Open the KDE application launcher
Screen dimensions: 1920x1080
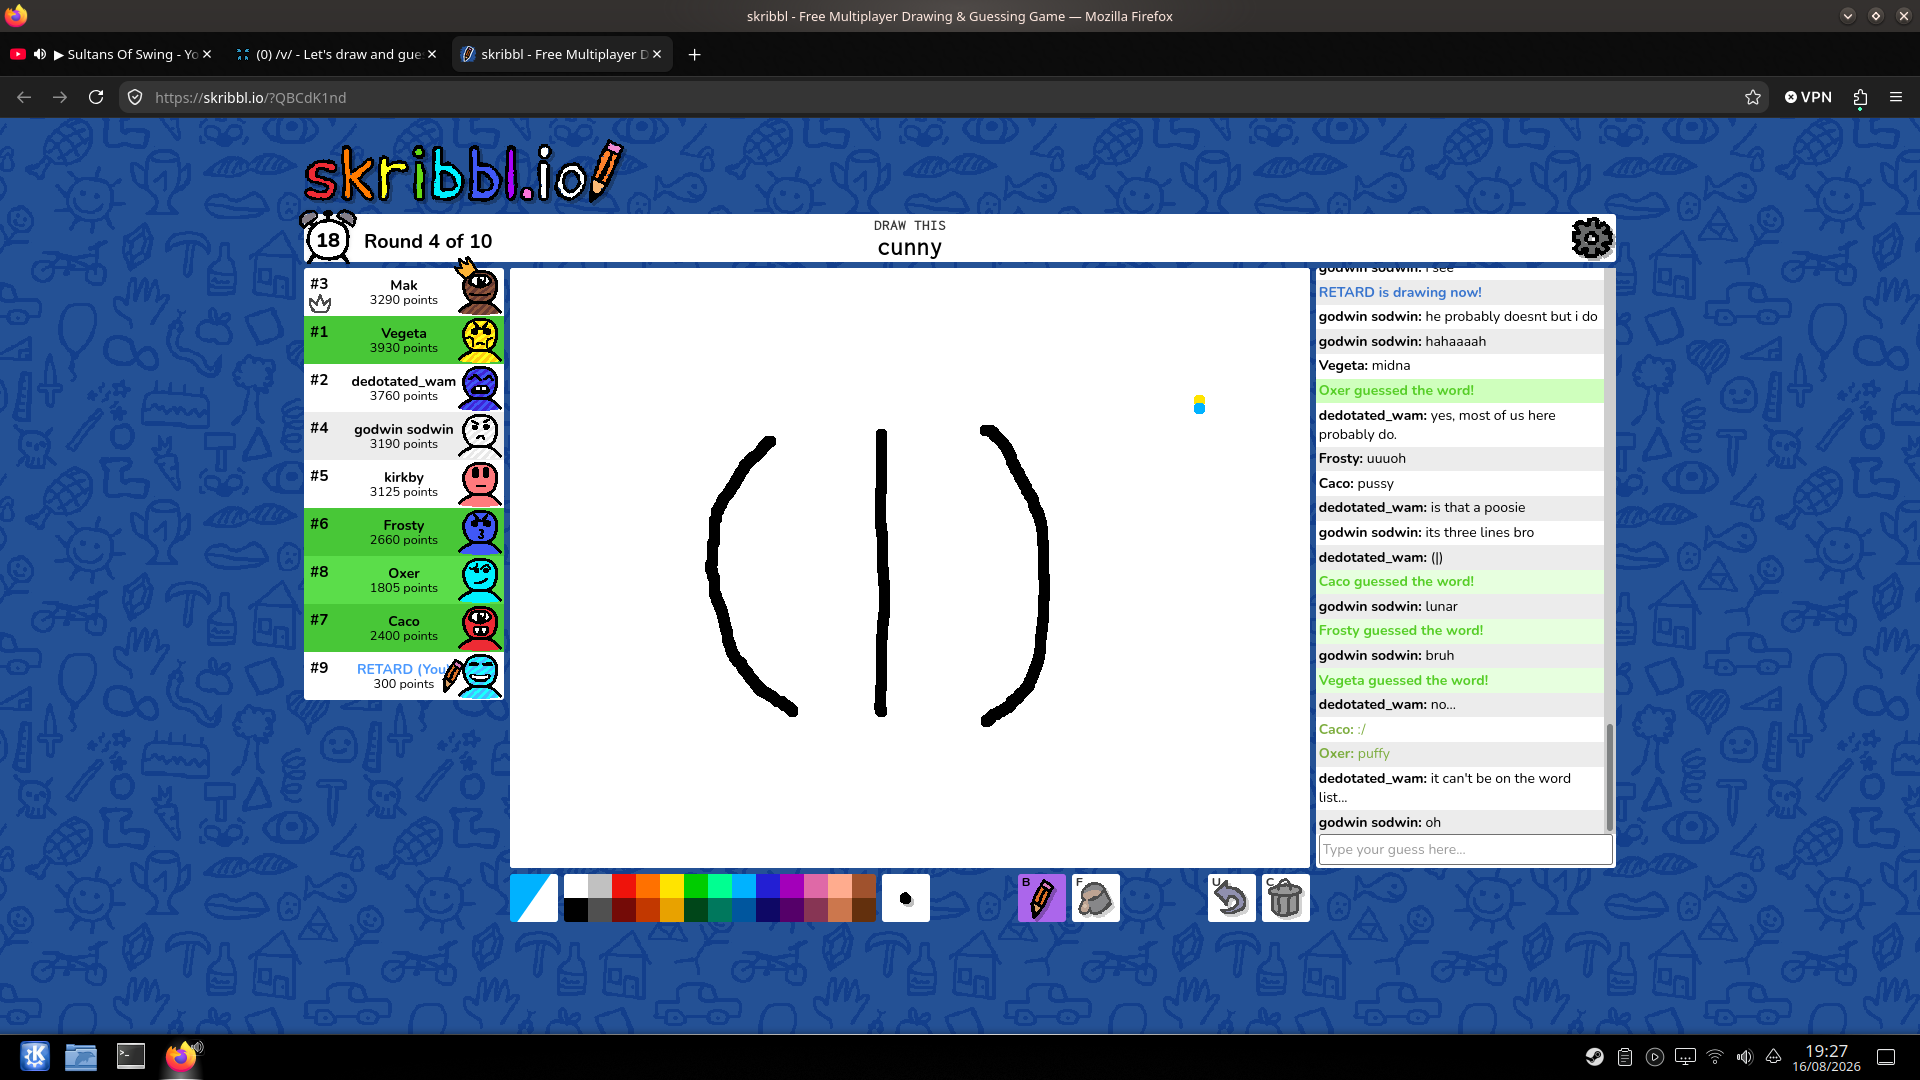pos(35,1056)
